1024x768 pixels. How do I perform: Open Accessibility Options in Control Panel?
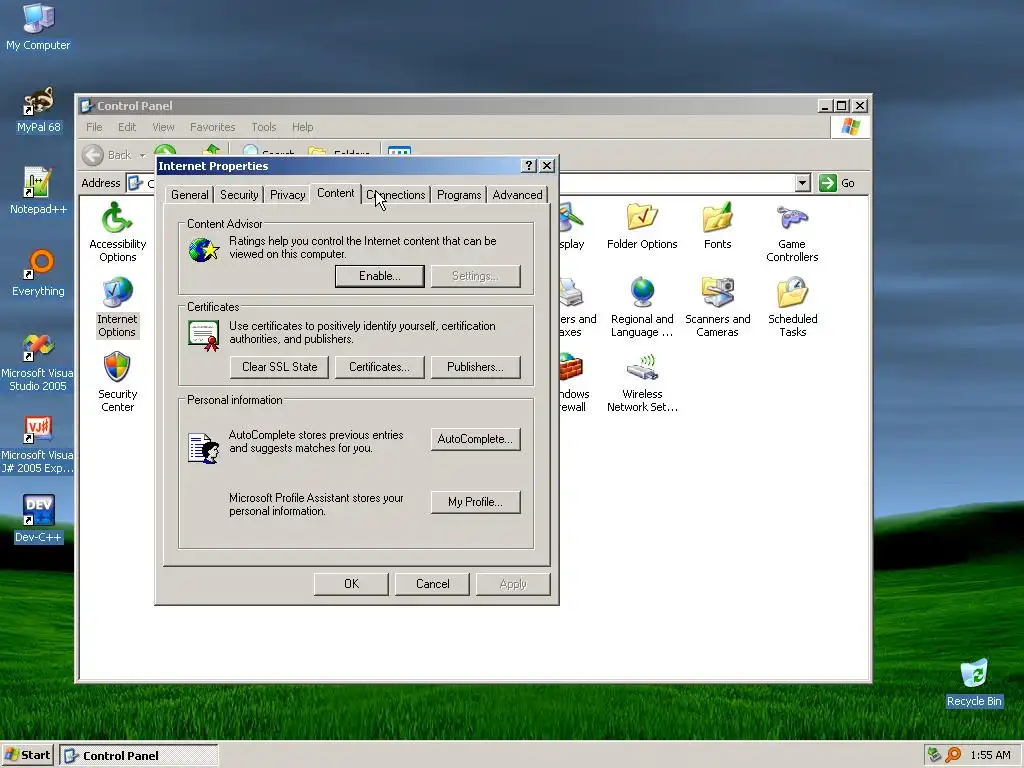[118, 232]
